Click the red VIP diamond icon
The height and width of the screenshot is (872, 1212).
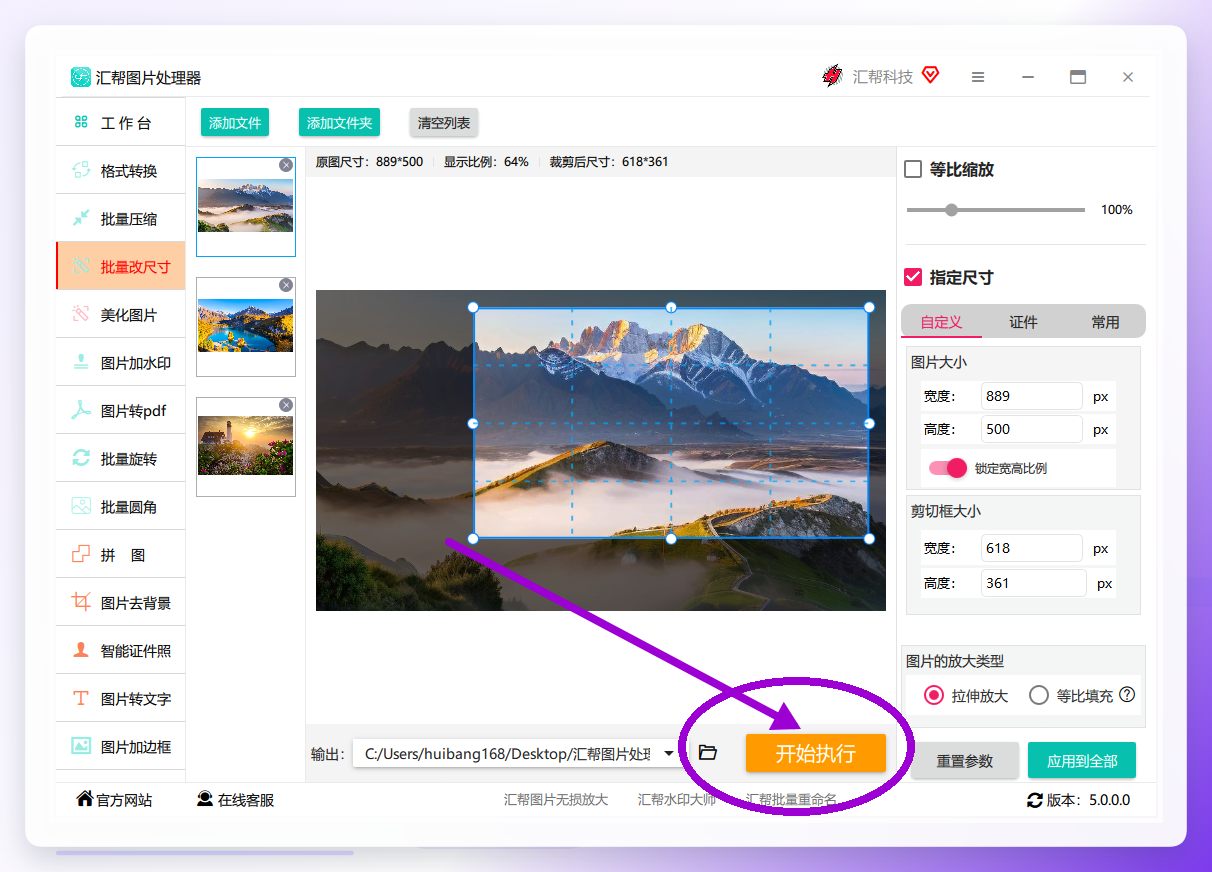click(x=931, y=75)
